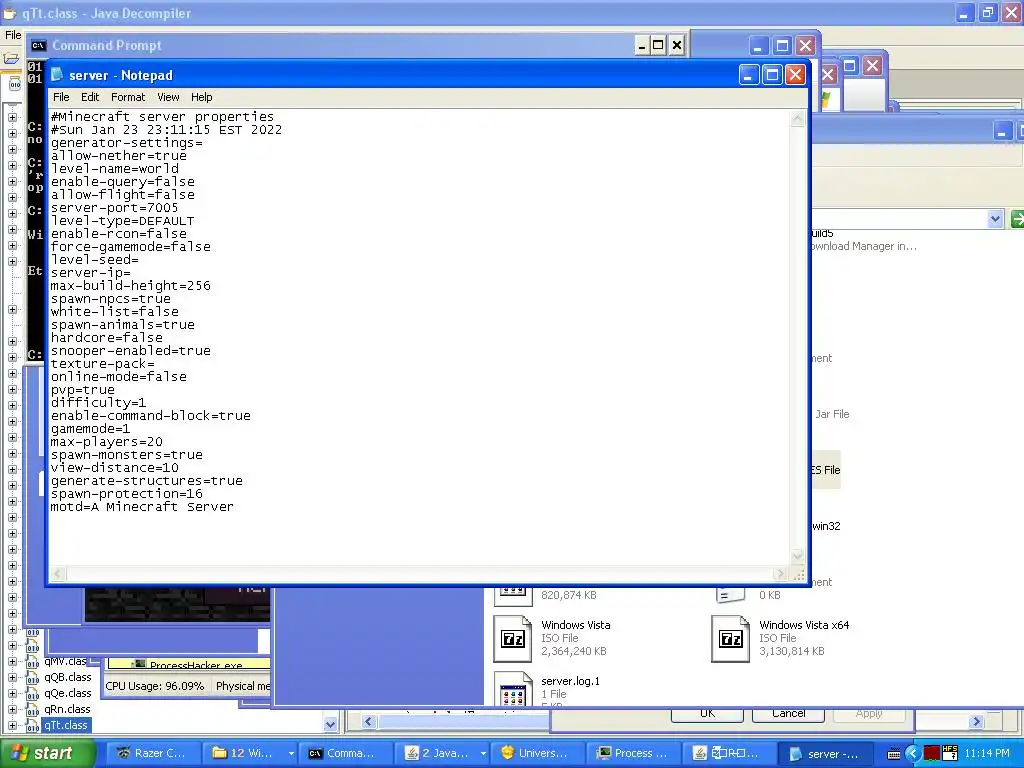Viewport: 1024px width, 768px height.
Task: Open the Java Decompiler File menu
Action: click(13, 35)
